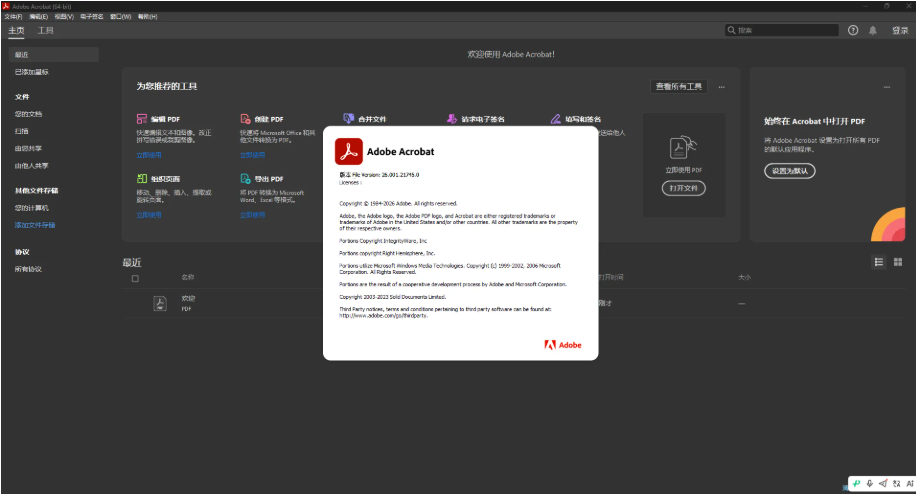The height and width of the screenshot is (494, 916).
Task: Click the 设置为默认 button
Action: coord(790,171)
